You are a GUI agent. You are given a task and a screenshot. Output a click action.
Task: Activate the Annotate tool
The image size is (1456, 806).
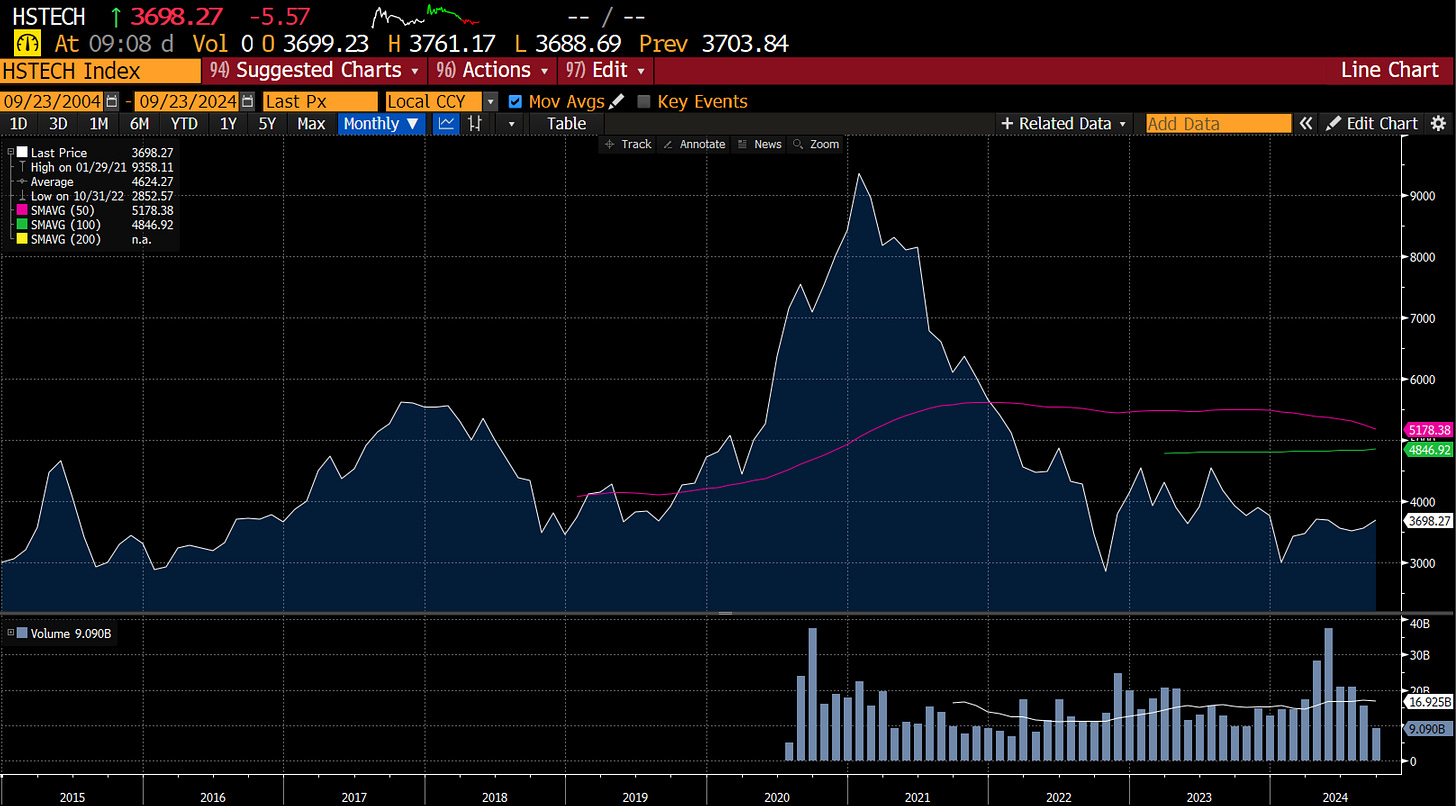tap(694, 144)
